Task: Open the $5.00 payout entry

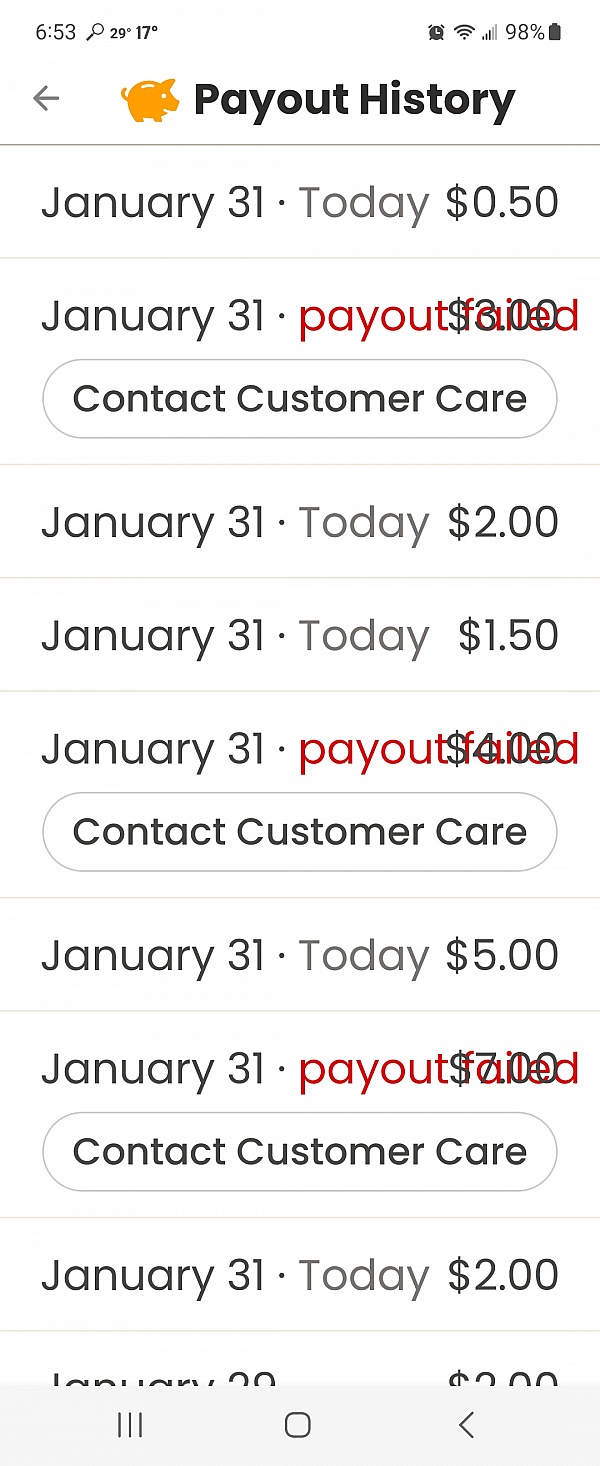Action: click(x=299, y=956)
